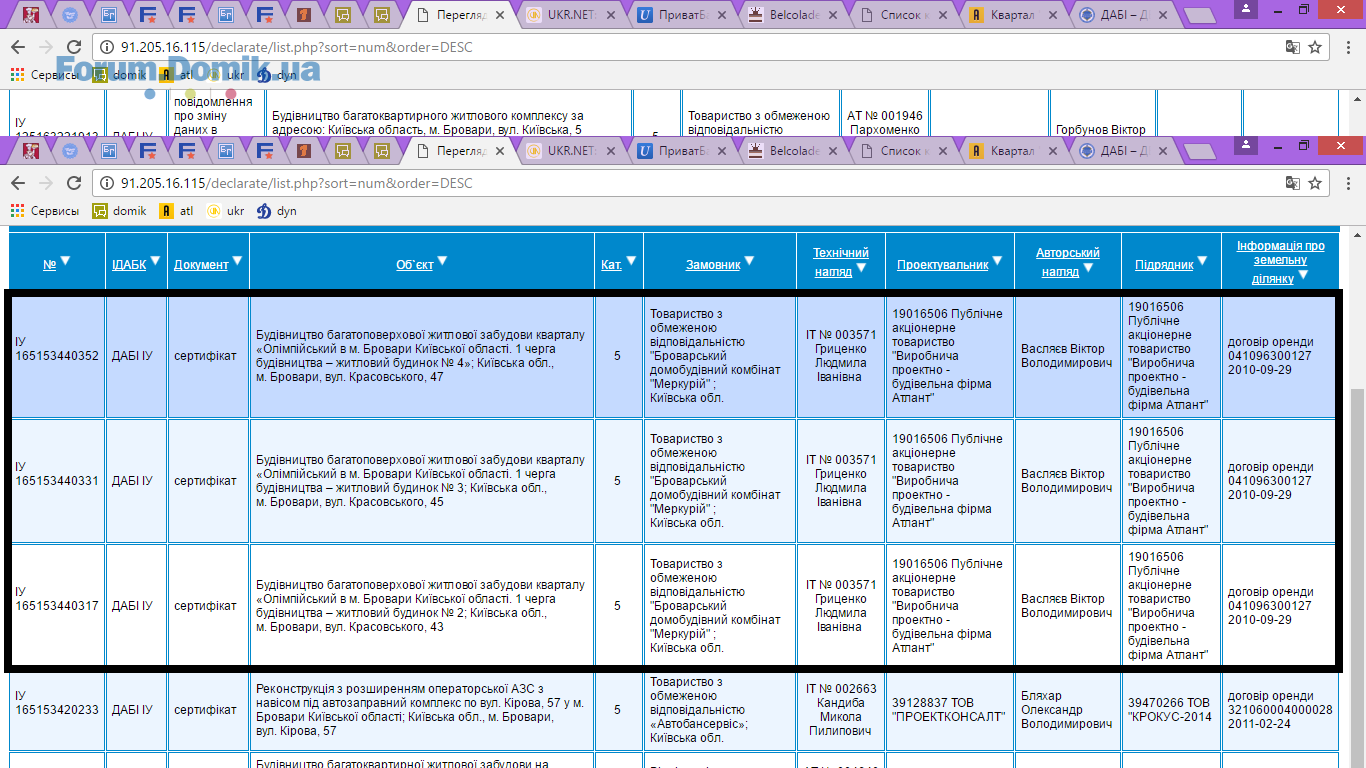
Task: Click the translate icon in the lower window's address bar
Action: [x=1293, y=183]
